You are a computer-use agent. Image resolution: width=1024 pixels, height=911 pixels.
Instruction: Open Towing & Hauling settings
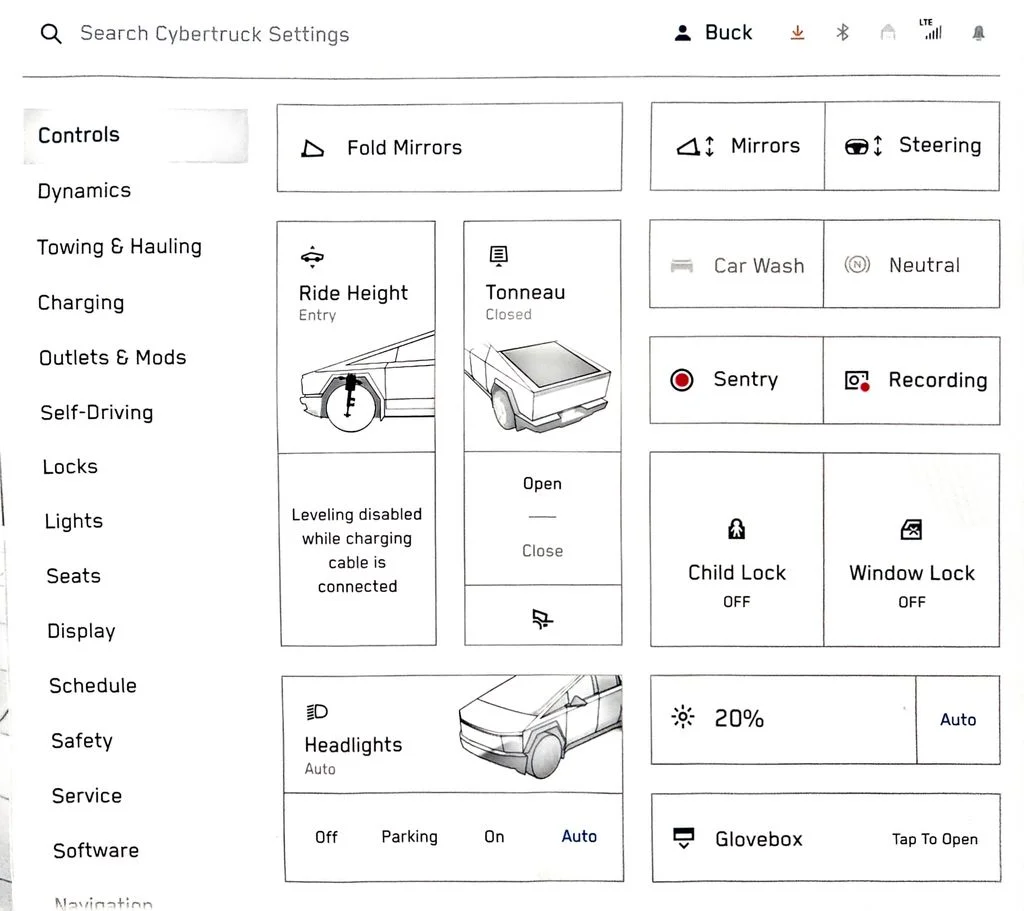[119, 246]
